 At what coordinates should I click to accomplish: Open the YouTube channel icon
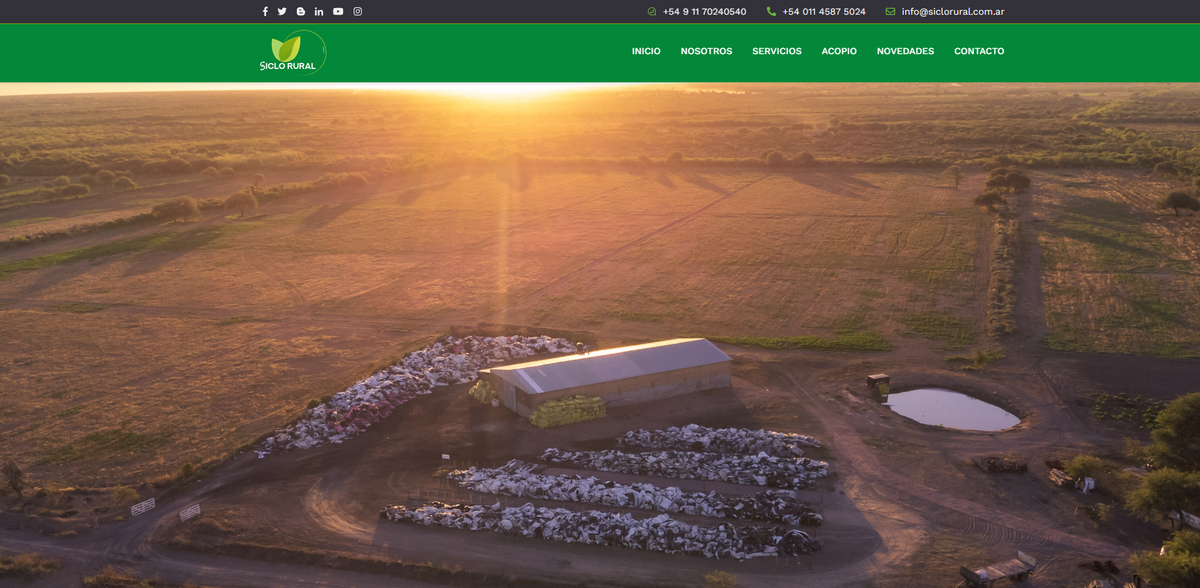(x=337, y=11)
